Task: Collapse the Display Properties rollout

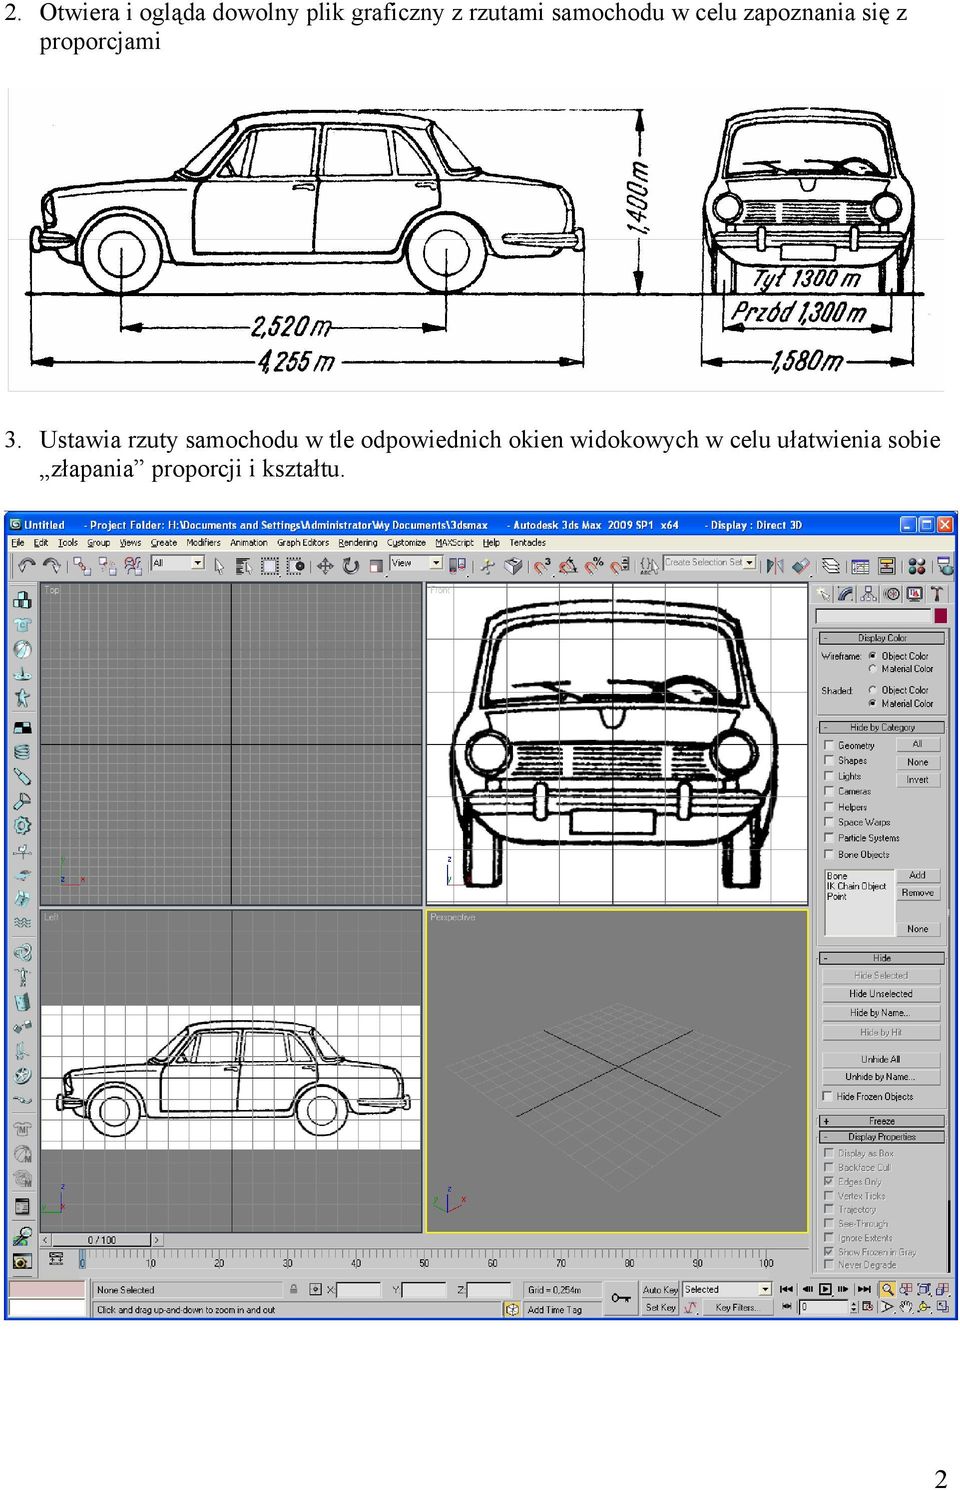Action: [882, 1137]
